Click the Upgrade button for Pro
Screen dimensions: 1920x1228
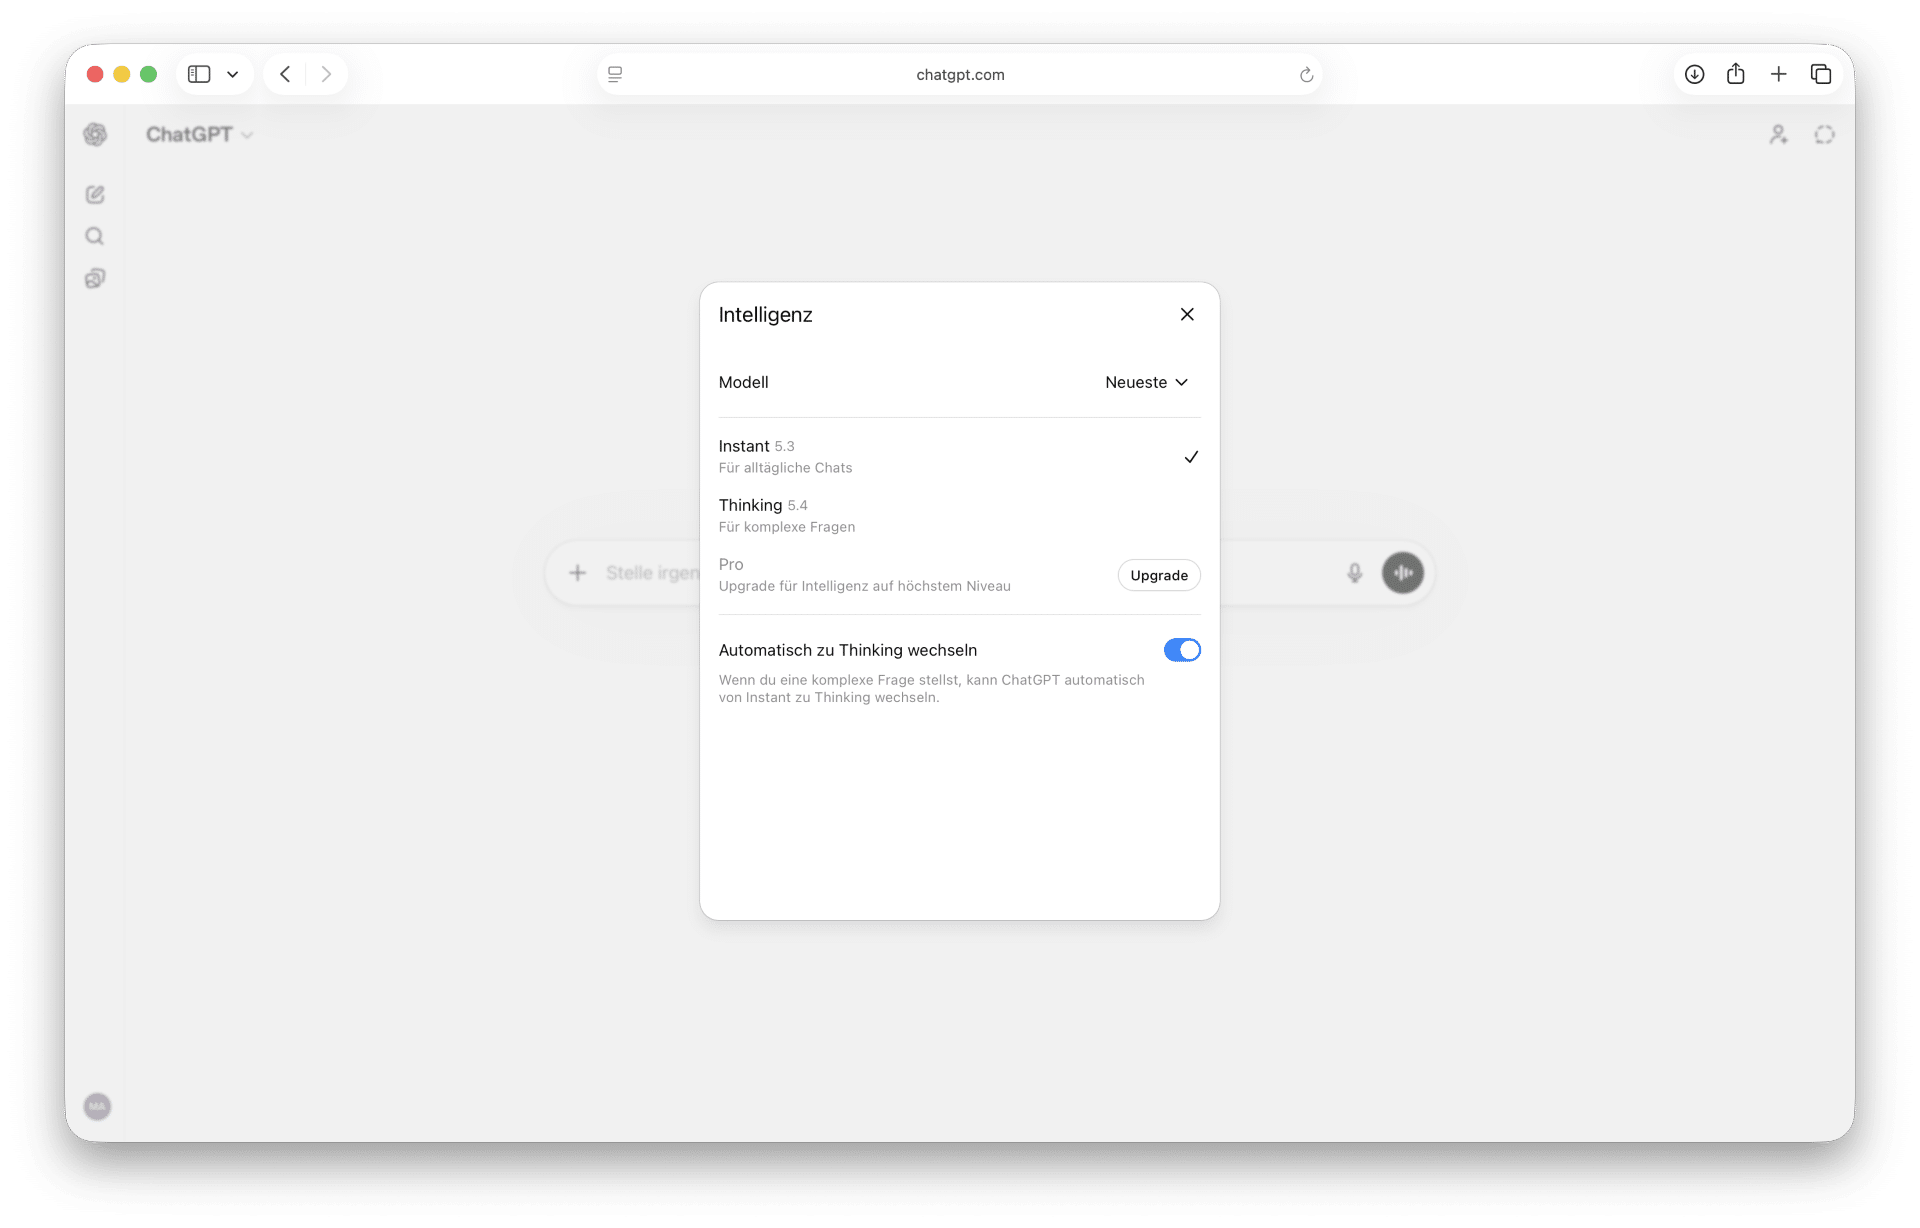tap(1158, 575)
